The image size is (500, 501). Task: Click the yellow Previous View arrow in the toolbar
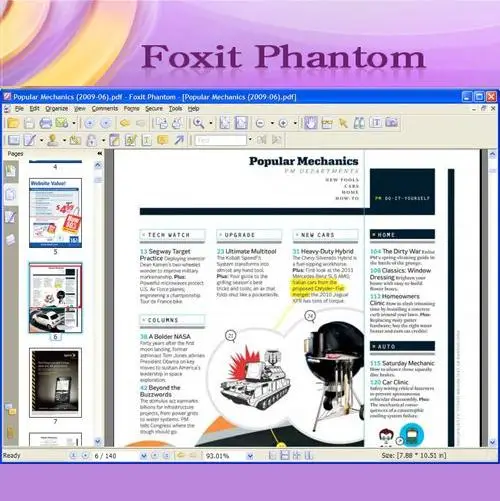[x=125, y=123]
